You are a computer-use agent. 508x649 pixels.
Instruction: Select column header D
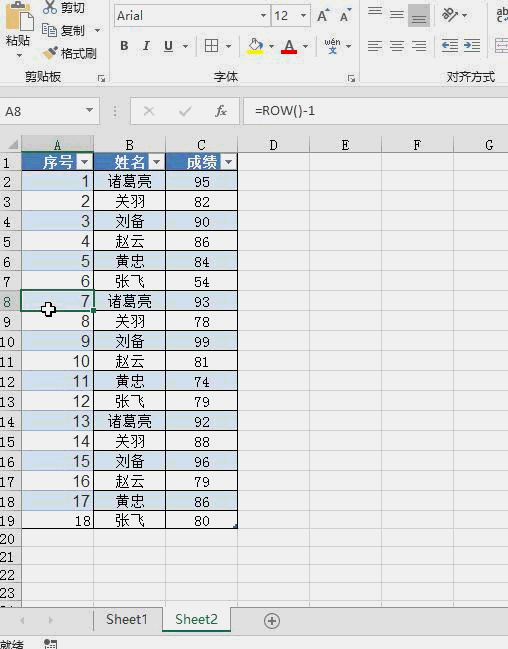pos(273,145)
